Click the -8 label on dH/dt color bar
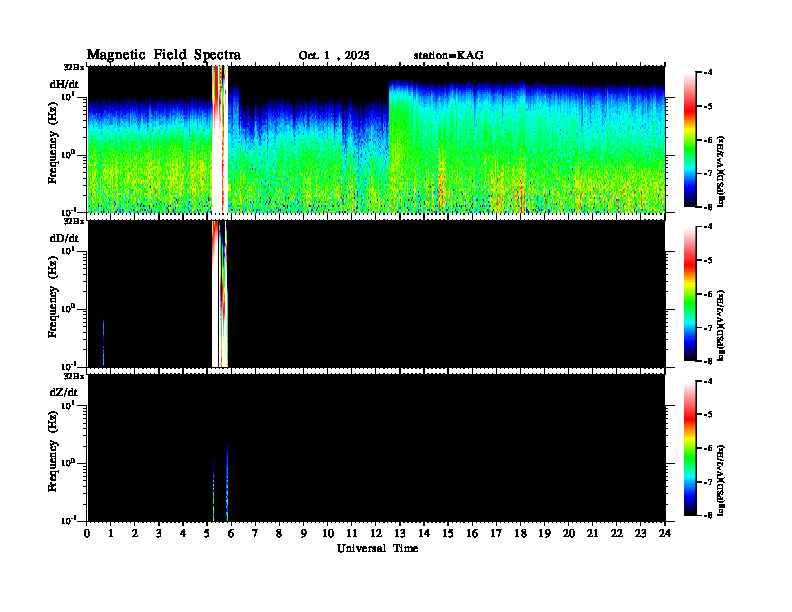Image resolution: width=792 pixels, height=612 pixels. (x=709, y=207)
